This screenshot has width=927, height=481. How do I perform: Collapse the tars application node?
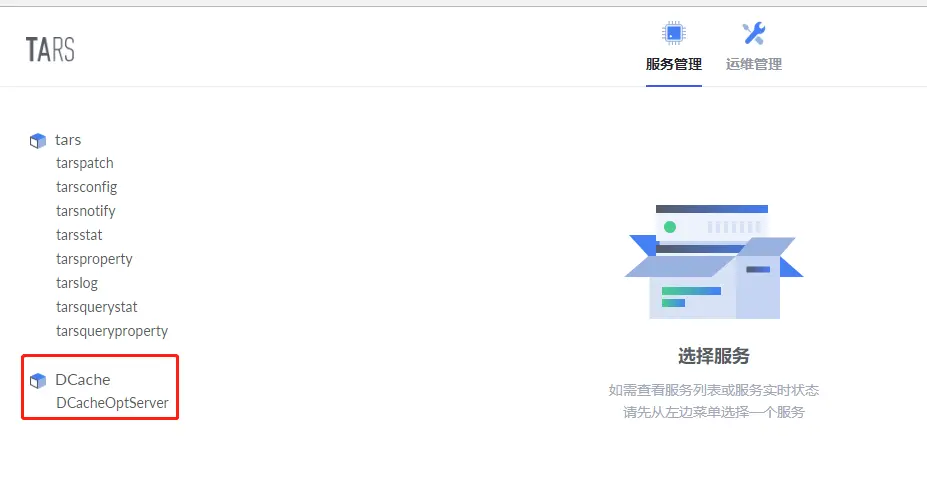pyautogui.click(x=68, y=140)
